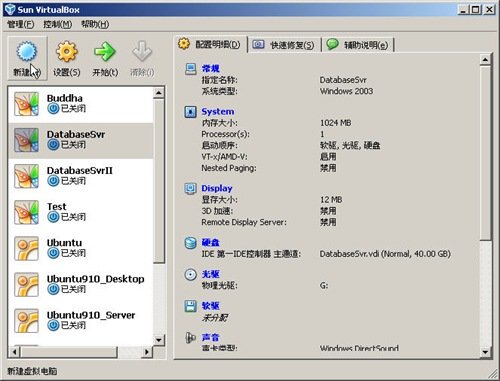Click the DatabaseSvr.vdi disk value
This screenshot has width=500, height=381.
point(385,254)
